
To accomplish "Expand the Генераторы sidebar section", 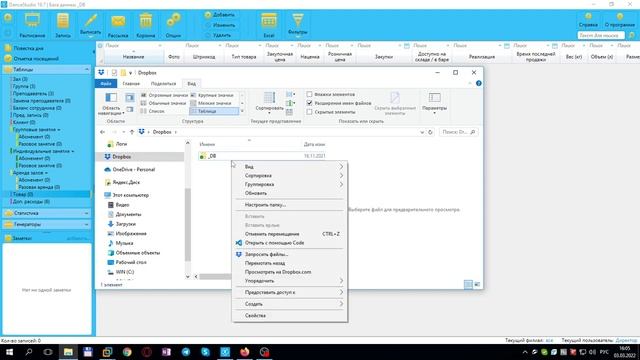I will click(x=87, y=224).
